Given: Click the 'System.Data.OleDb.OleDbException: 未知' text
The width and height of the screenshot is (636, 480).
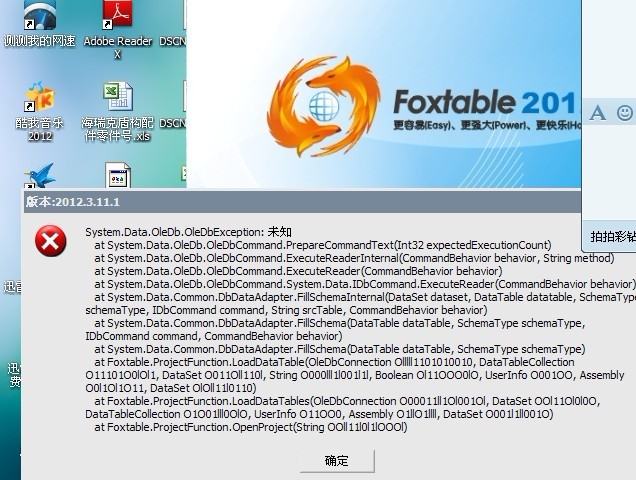Looking at the screenshot, I should (x=188, y=232).
